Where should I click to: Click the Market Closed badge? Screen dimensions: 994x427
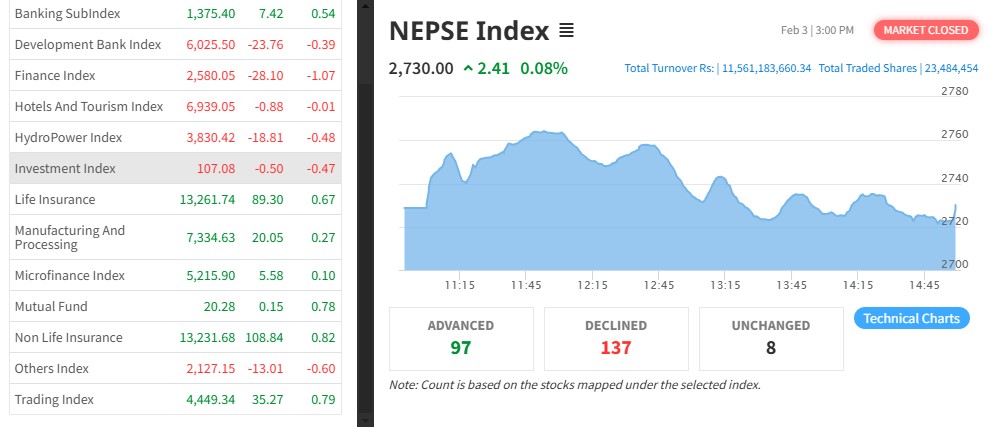pos(925,30)
